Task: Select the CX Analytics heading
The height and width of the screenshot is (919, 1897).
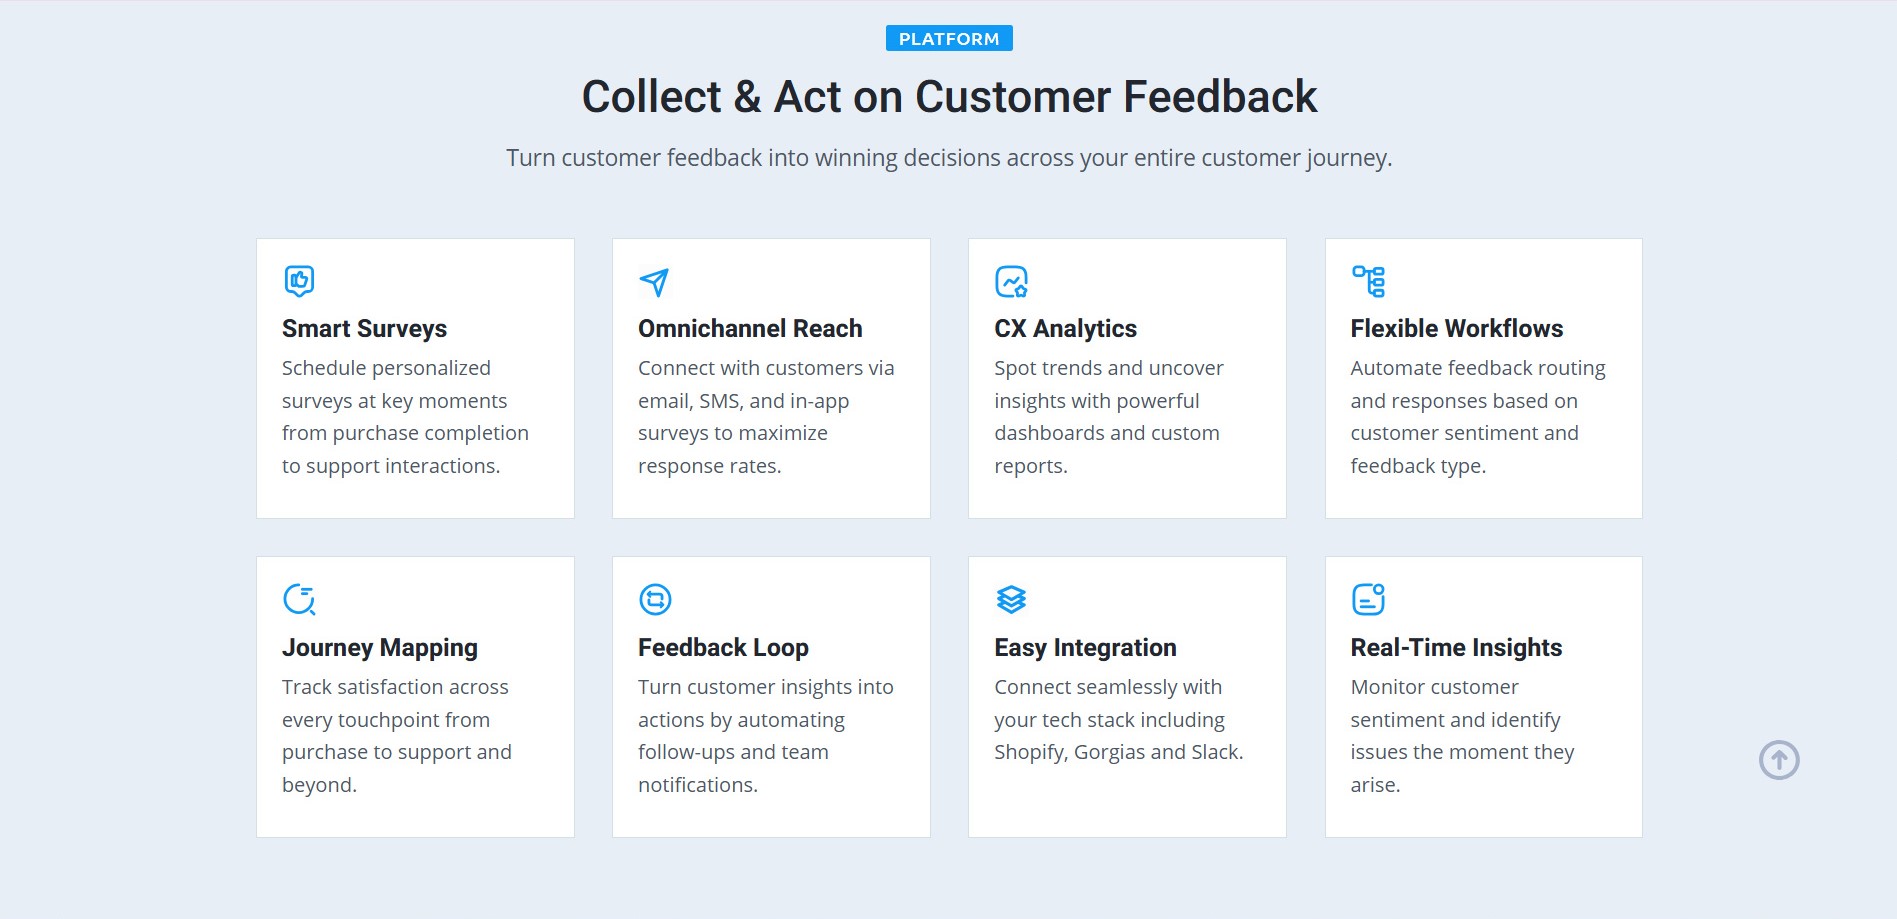Action: 1065,328
